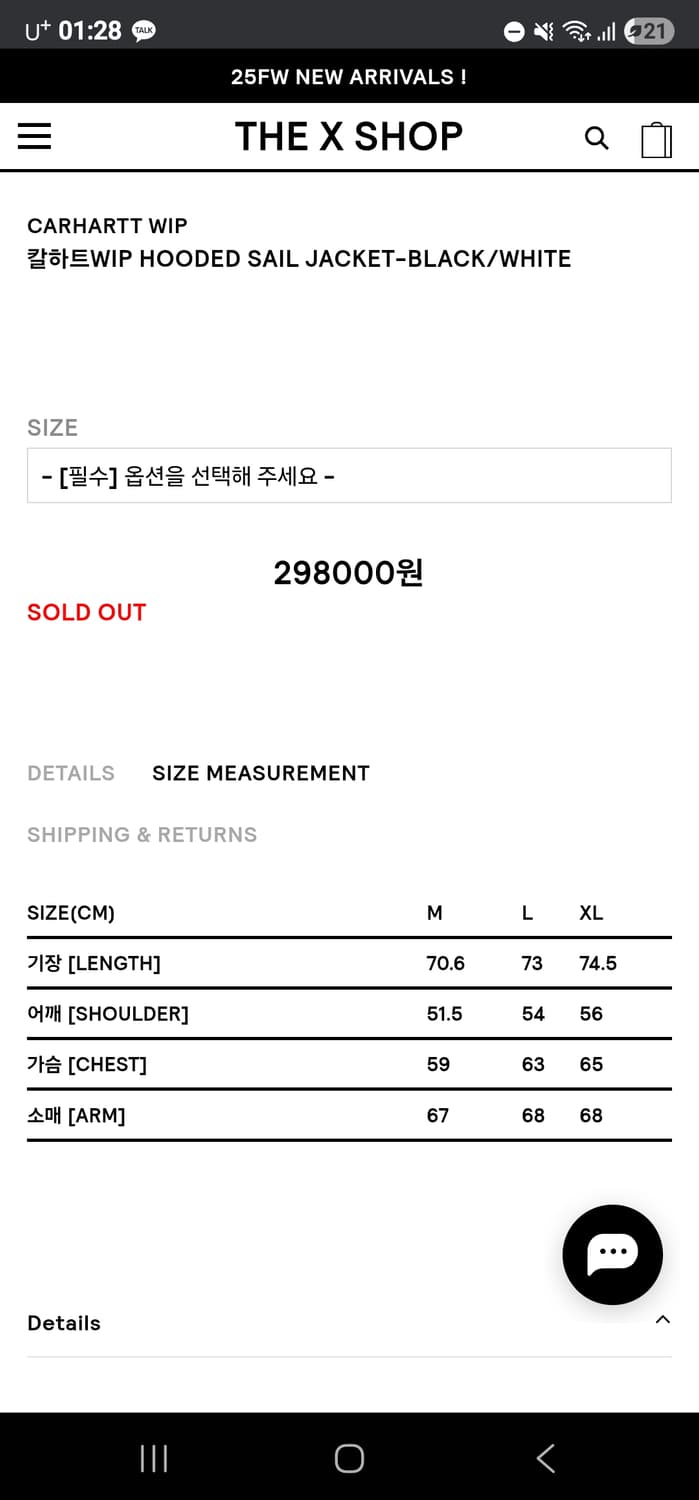Open the SHIPPING & RETURNS tab
This screenshot has height=1500, width=699.
[142, 835]
